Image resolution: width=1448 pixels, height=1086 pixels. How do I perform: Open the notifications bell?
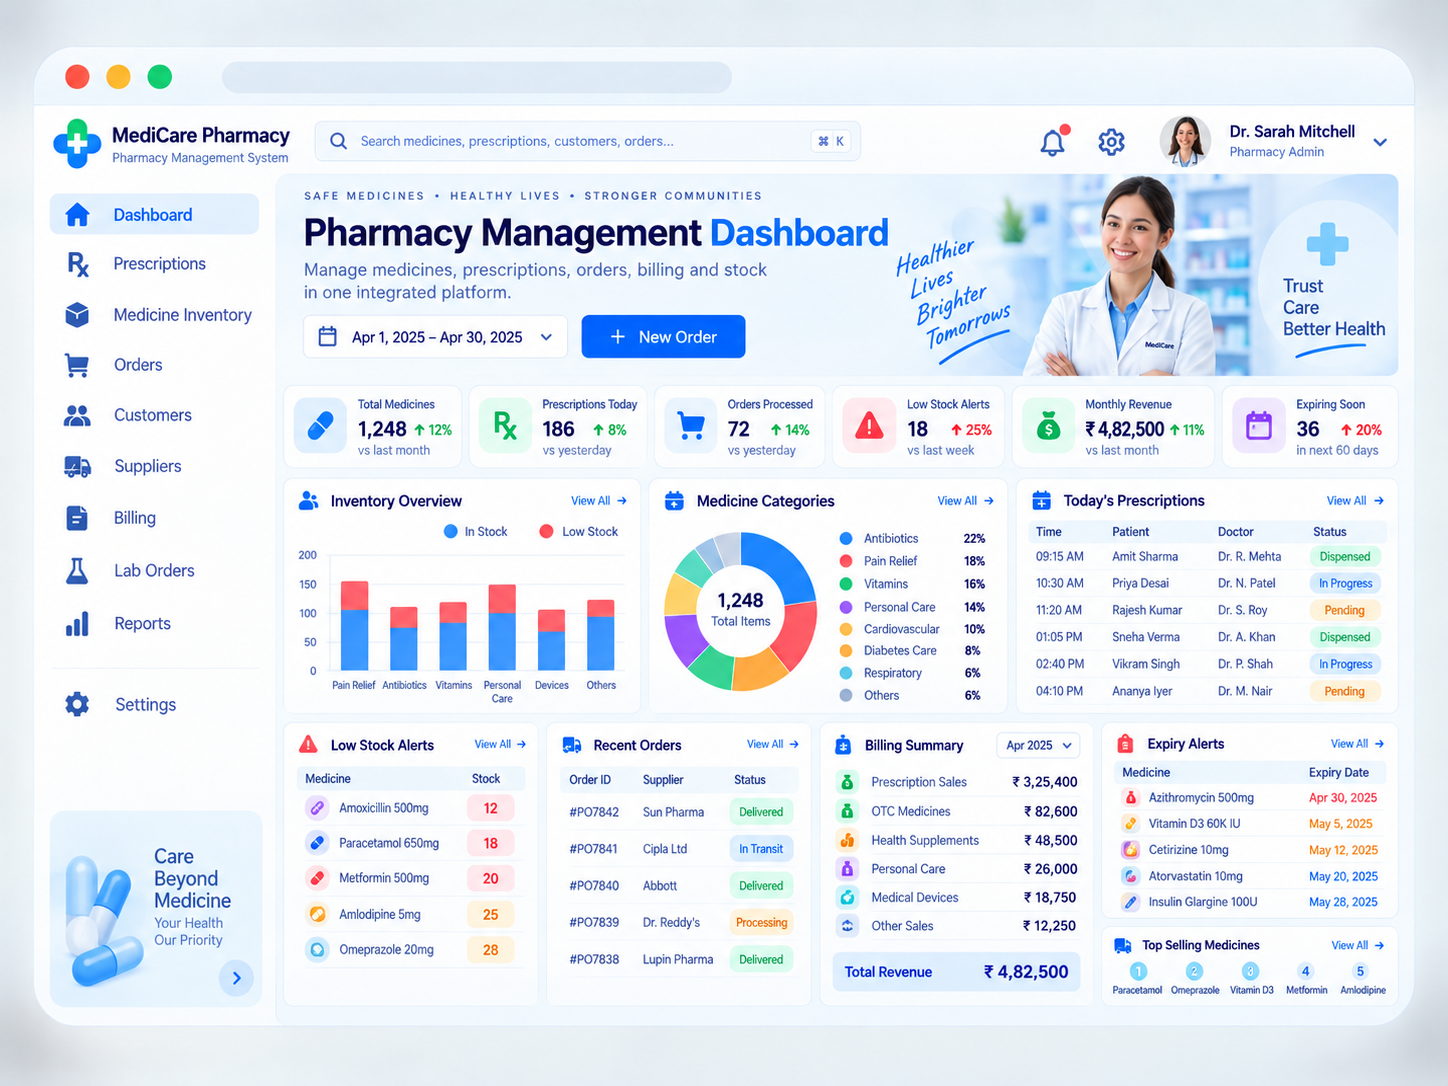click(1053, 141)
